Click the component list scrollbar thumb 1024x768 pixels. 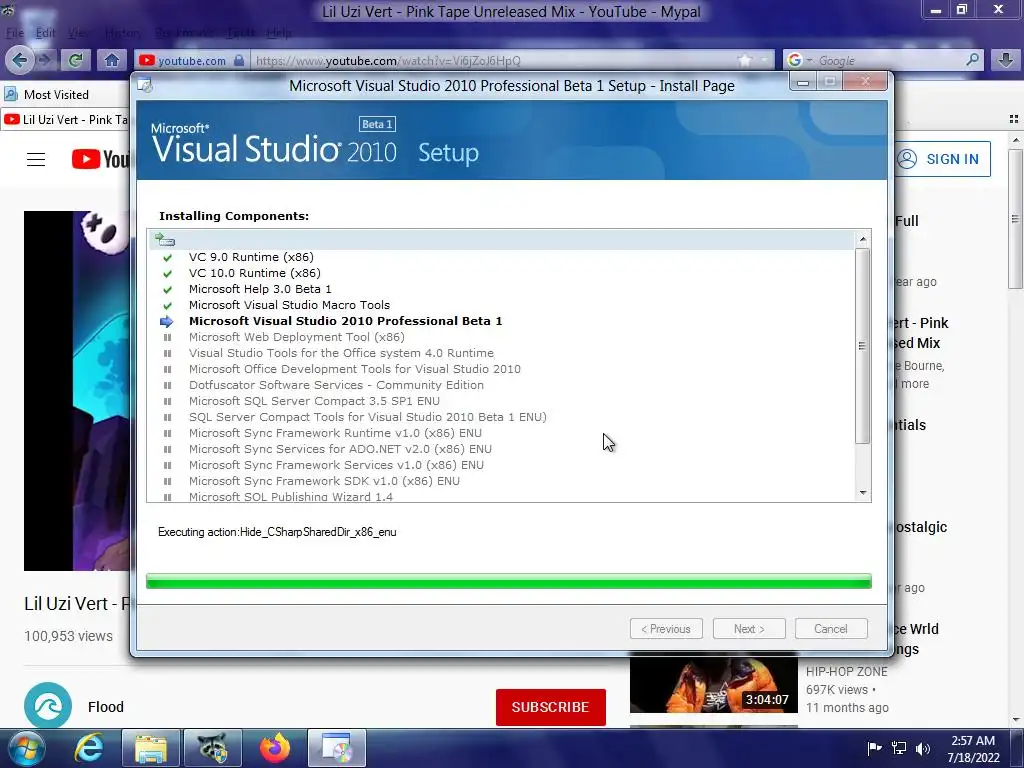pyautogui.click(x=863, y=345)
